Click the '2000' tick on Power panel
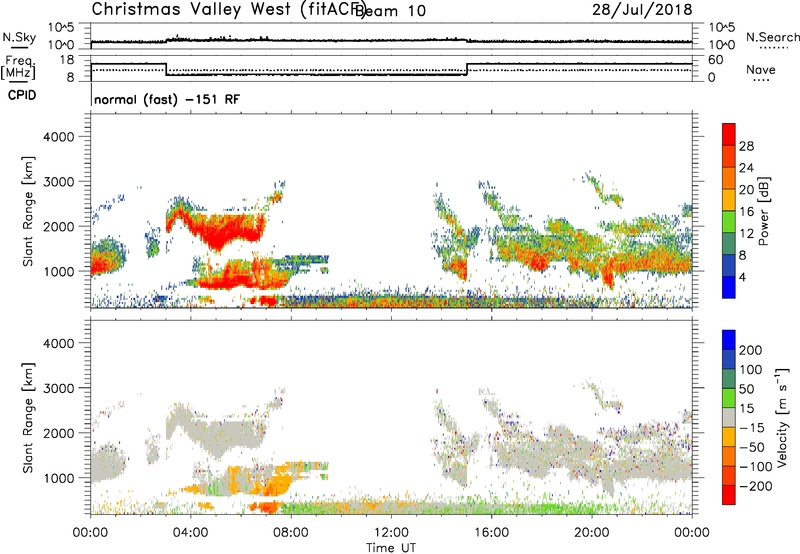 58,226
